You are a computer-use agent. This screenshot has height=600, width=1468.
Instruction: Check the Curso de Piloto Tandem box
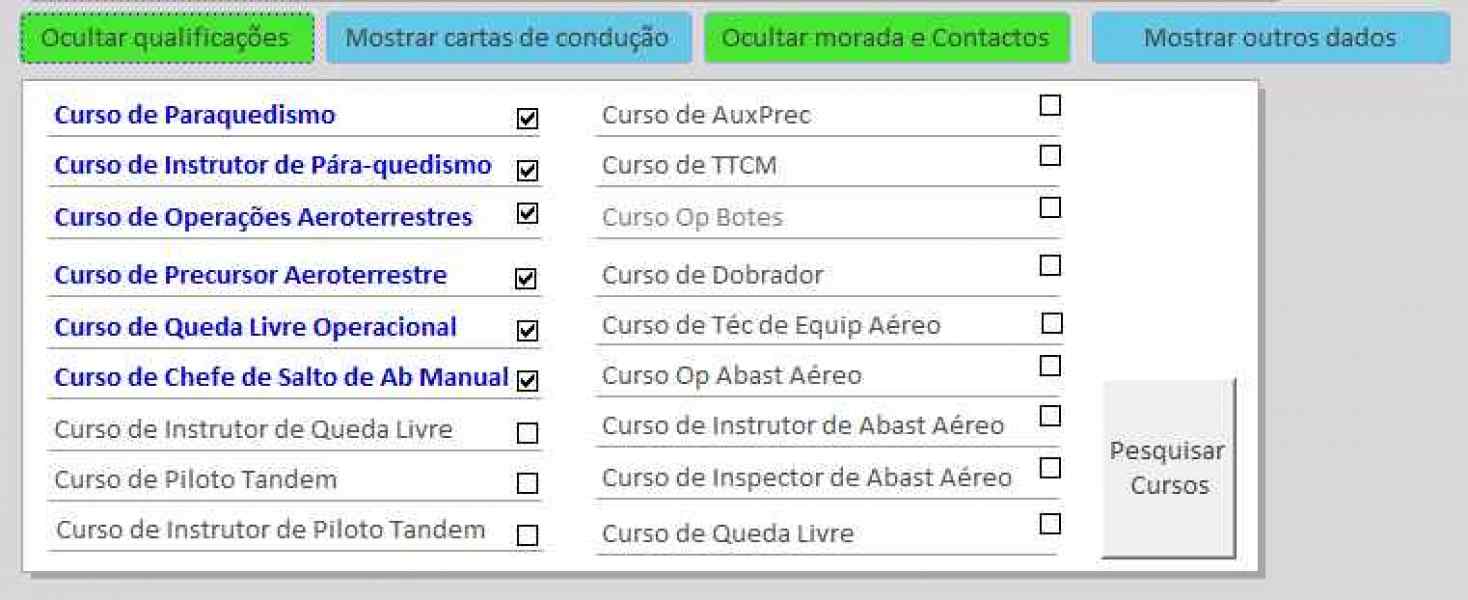(x=527, y=483)
